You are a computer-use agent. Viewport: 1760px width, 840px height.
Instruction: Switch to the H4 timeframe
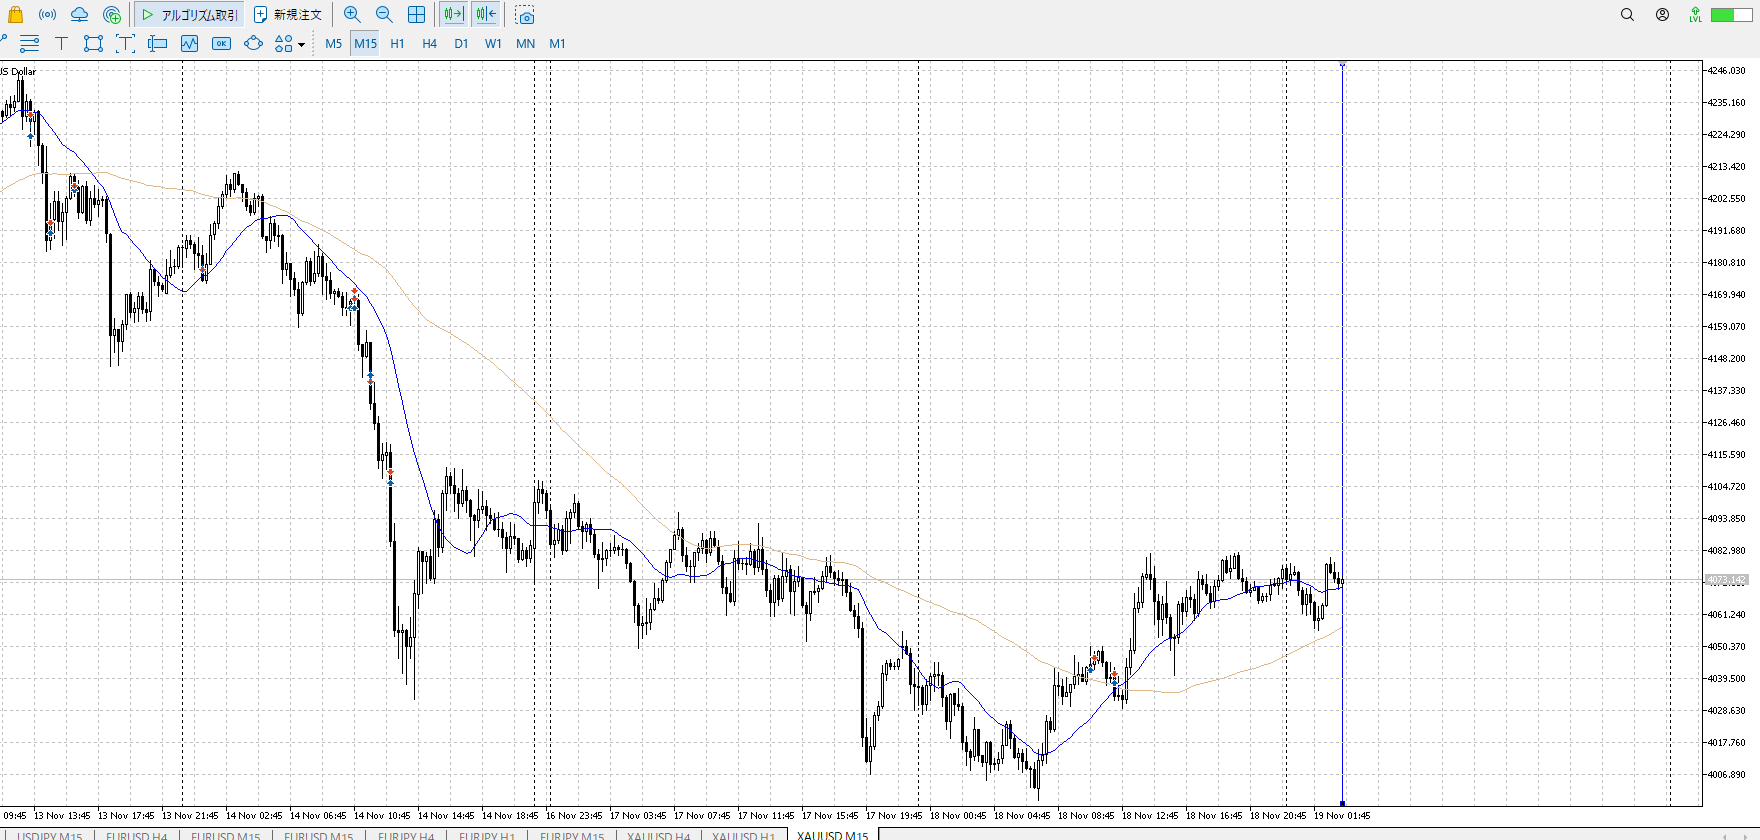(429, 44)
